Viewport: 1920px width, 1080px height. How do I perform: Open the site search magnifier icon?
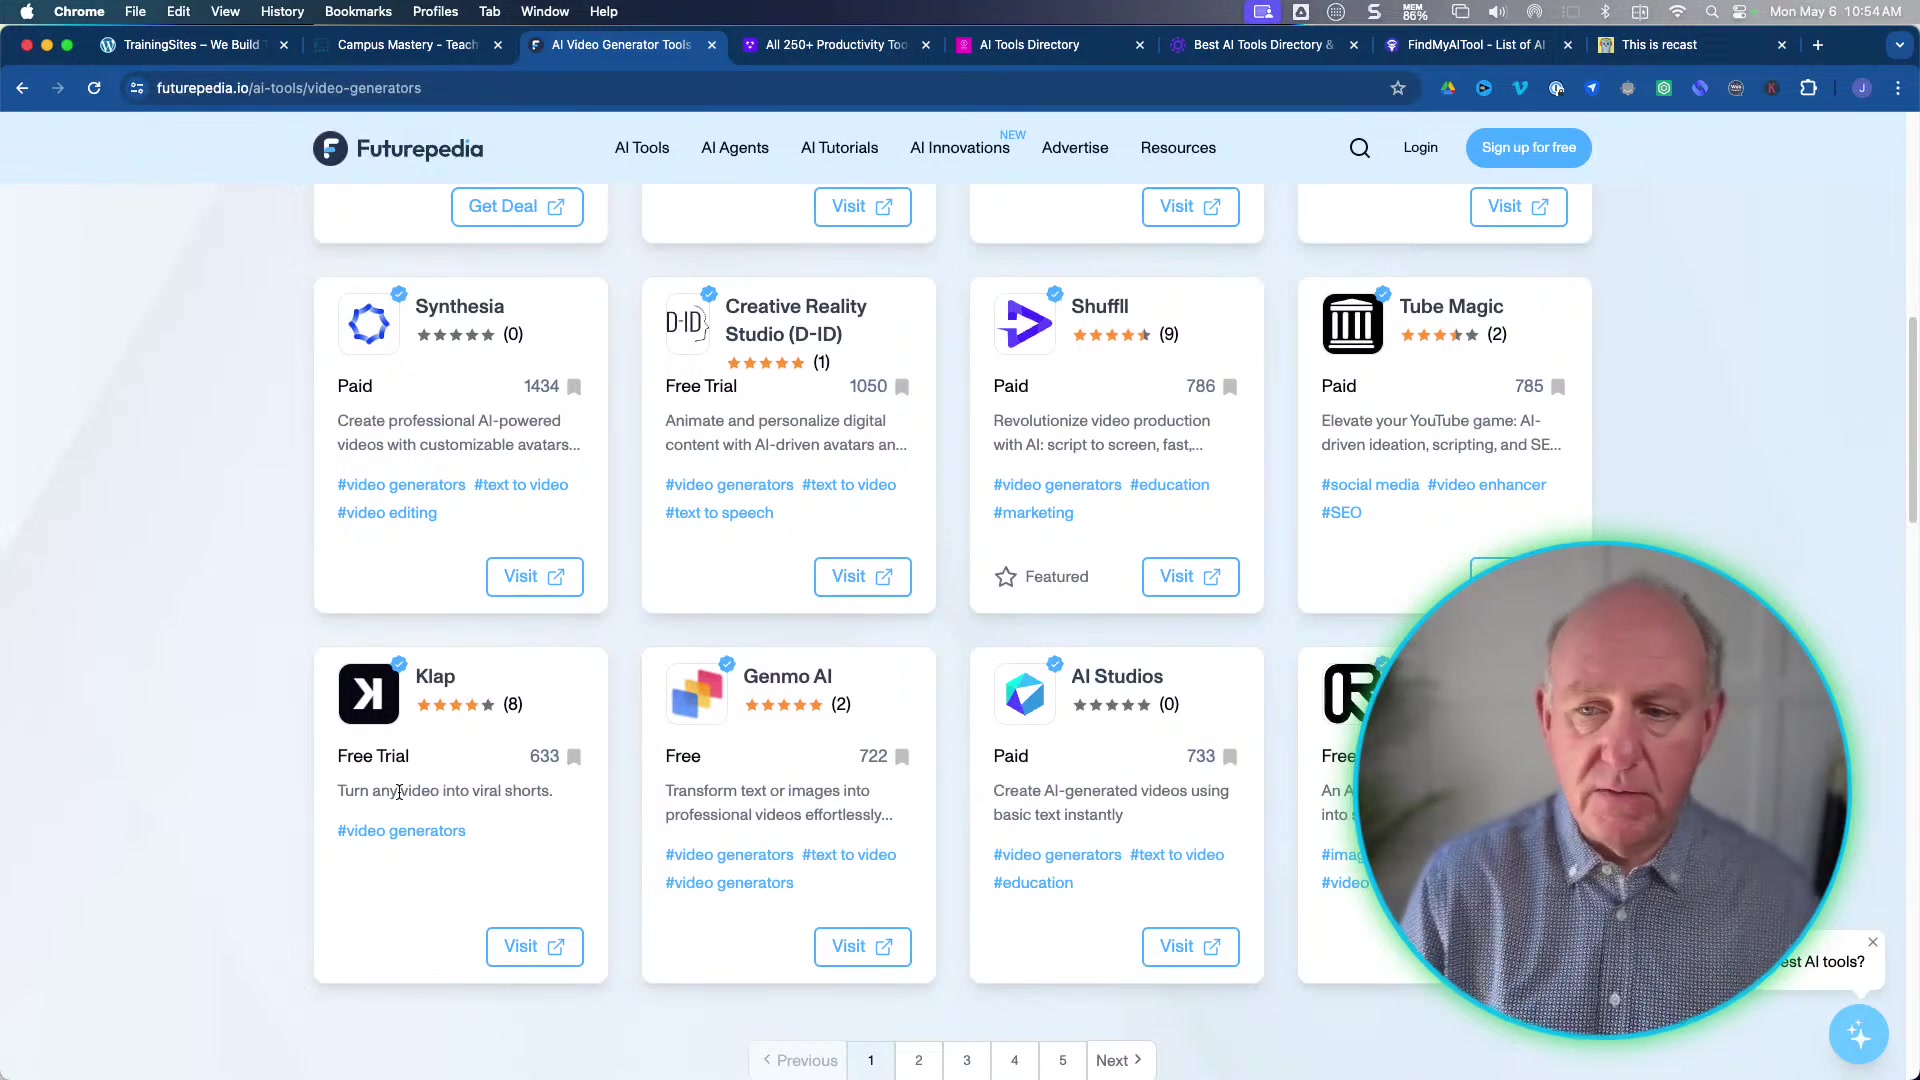1360,148
